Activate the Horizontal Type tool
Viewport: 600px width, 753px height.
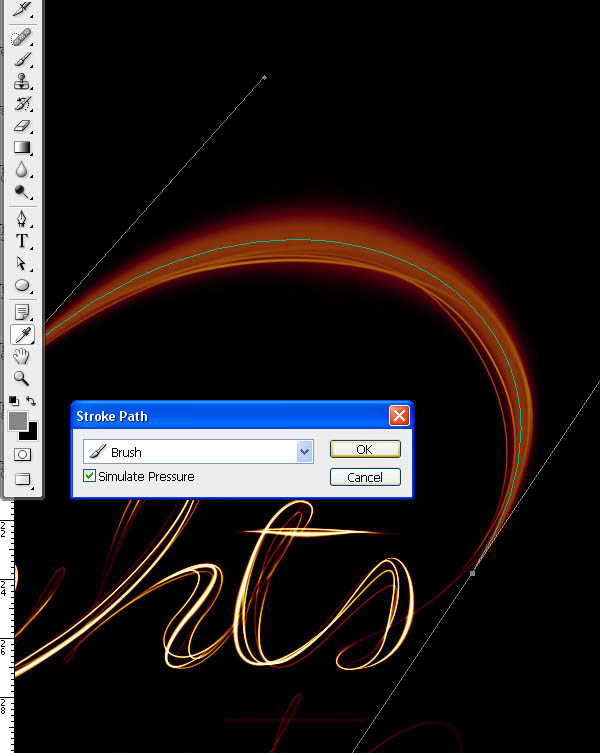pyautogui.click(x=21, y=241)
